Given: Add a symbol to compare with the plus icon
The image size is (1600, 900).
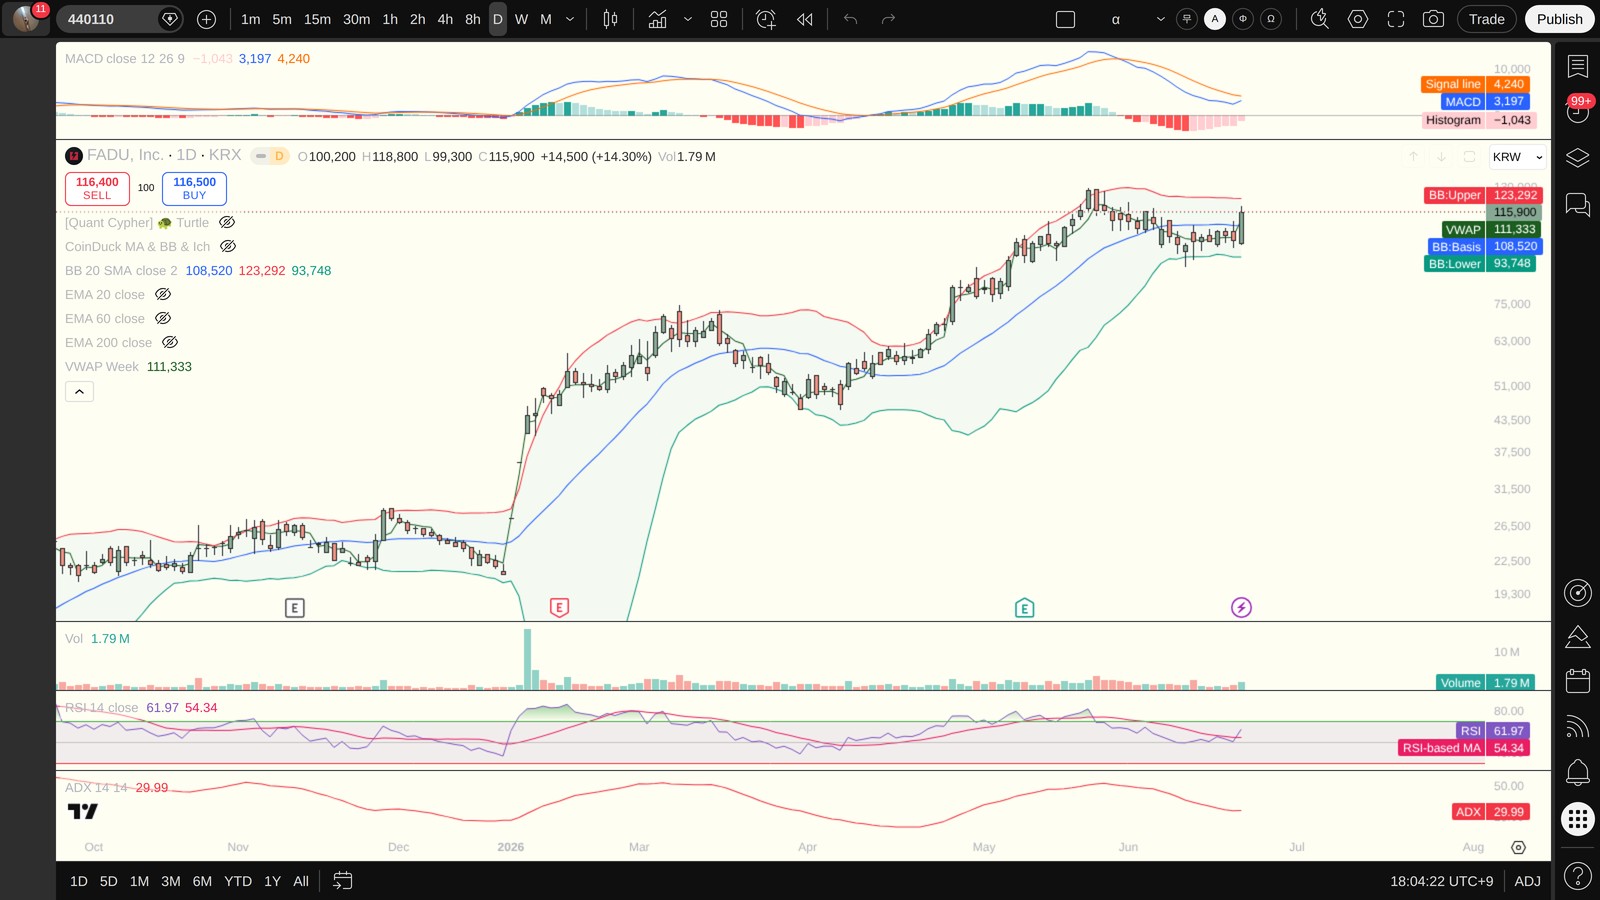Looking at the screenshot, I should click(x=206, y=19).
